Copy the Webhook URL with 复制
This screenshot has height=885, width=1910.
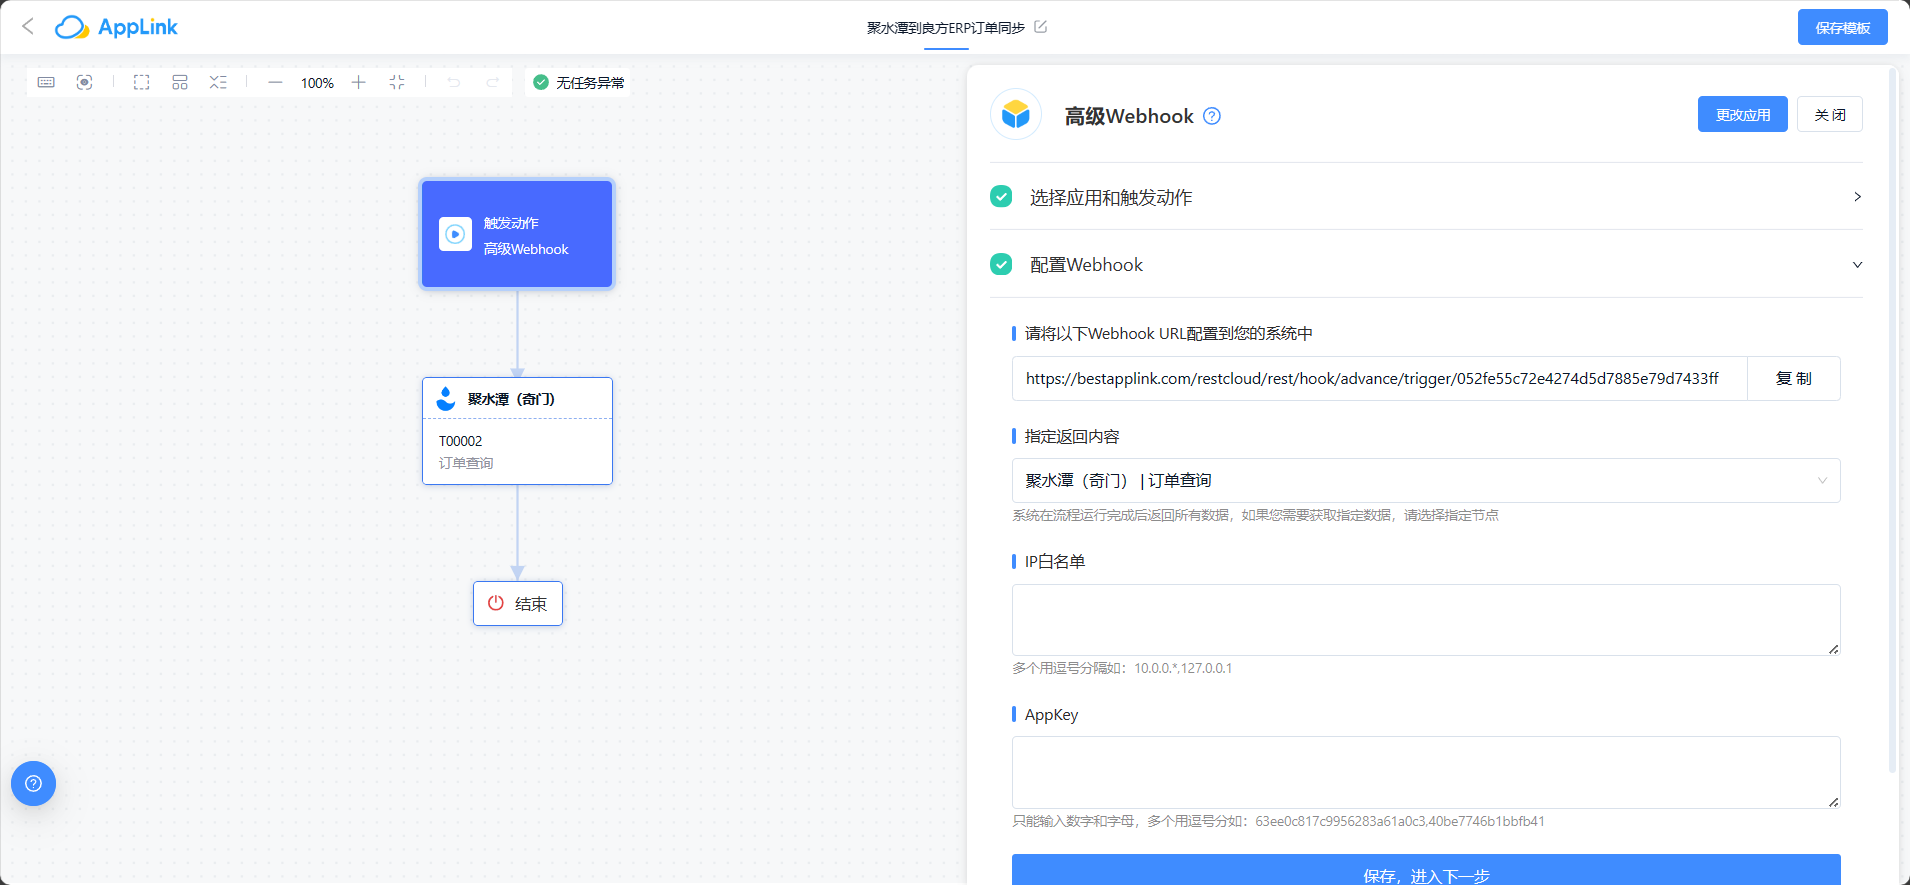tap(1793, 378)
